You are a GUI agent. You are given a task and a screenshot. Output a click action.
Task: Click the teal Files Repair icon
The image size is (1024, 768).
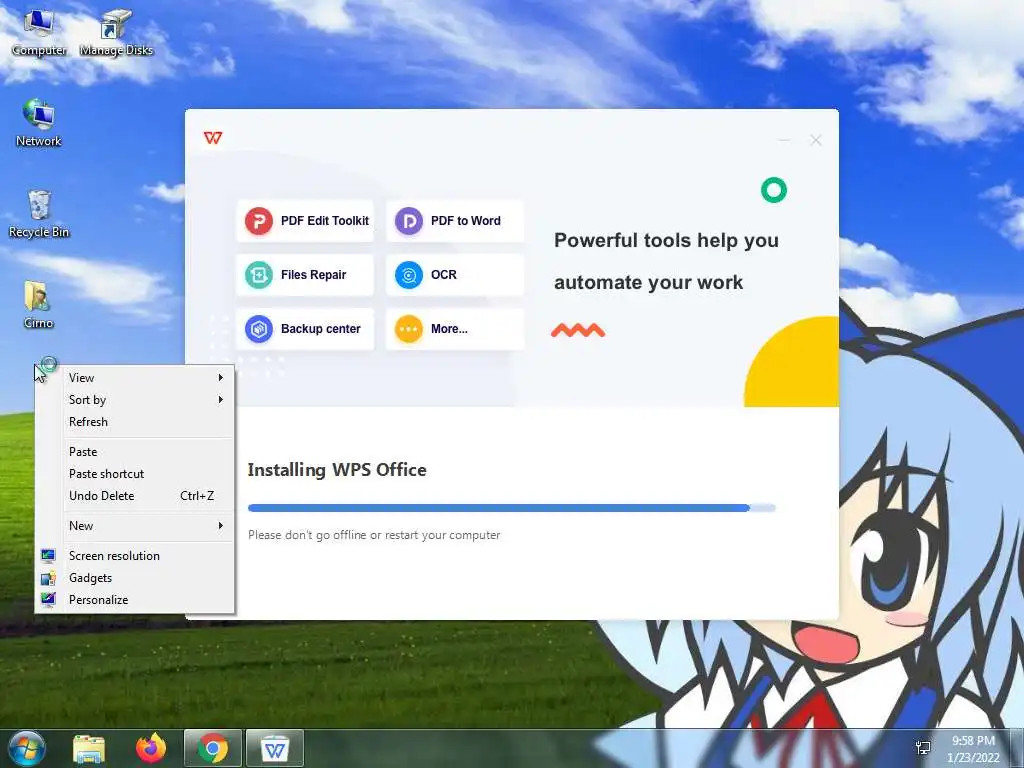pos(259,275)
